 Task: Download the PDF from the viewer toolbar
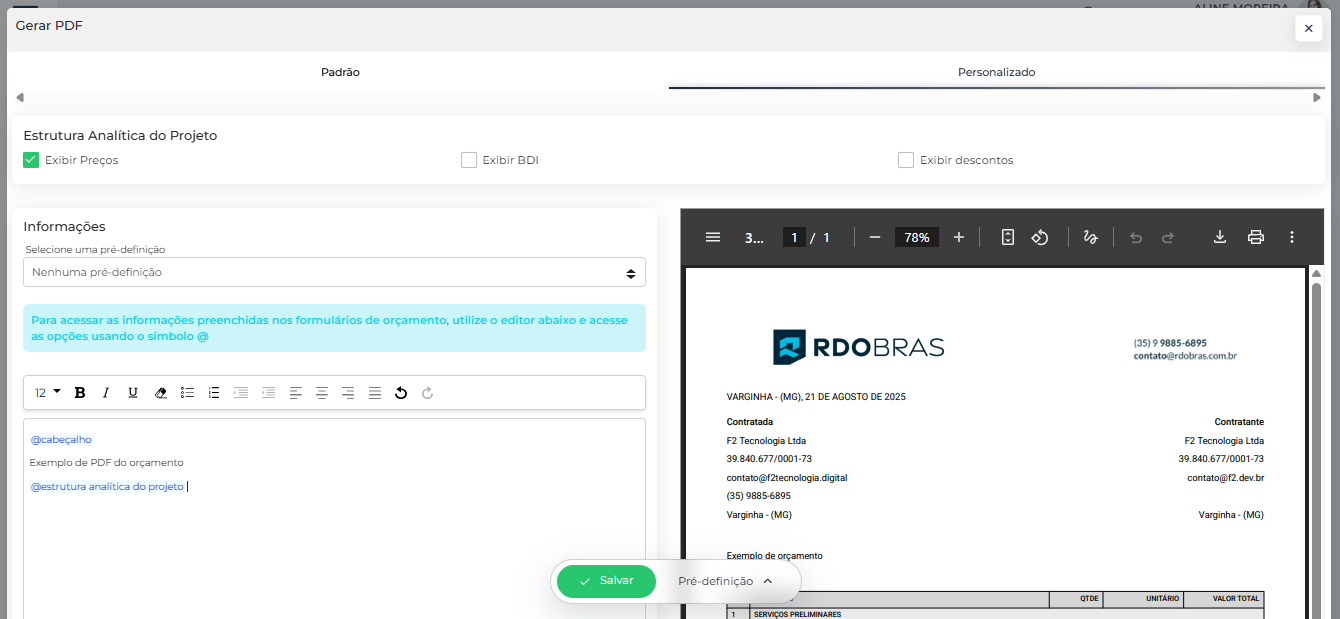(1219, 237)
